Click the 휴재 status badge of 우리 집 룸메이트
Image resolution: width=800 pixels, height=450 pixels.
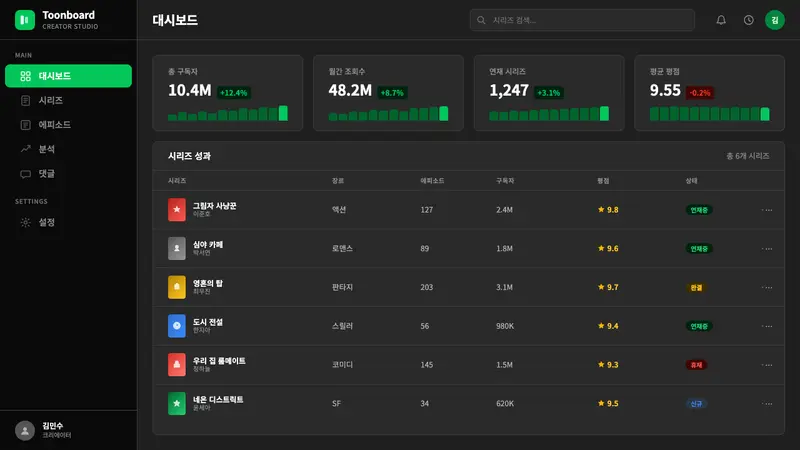click(x=696, y=365)
